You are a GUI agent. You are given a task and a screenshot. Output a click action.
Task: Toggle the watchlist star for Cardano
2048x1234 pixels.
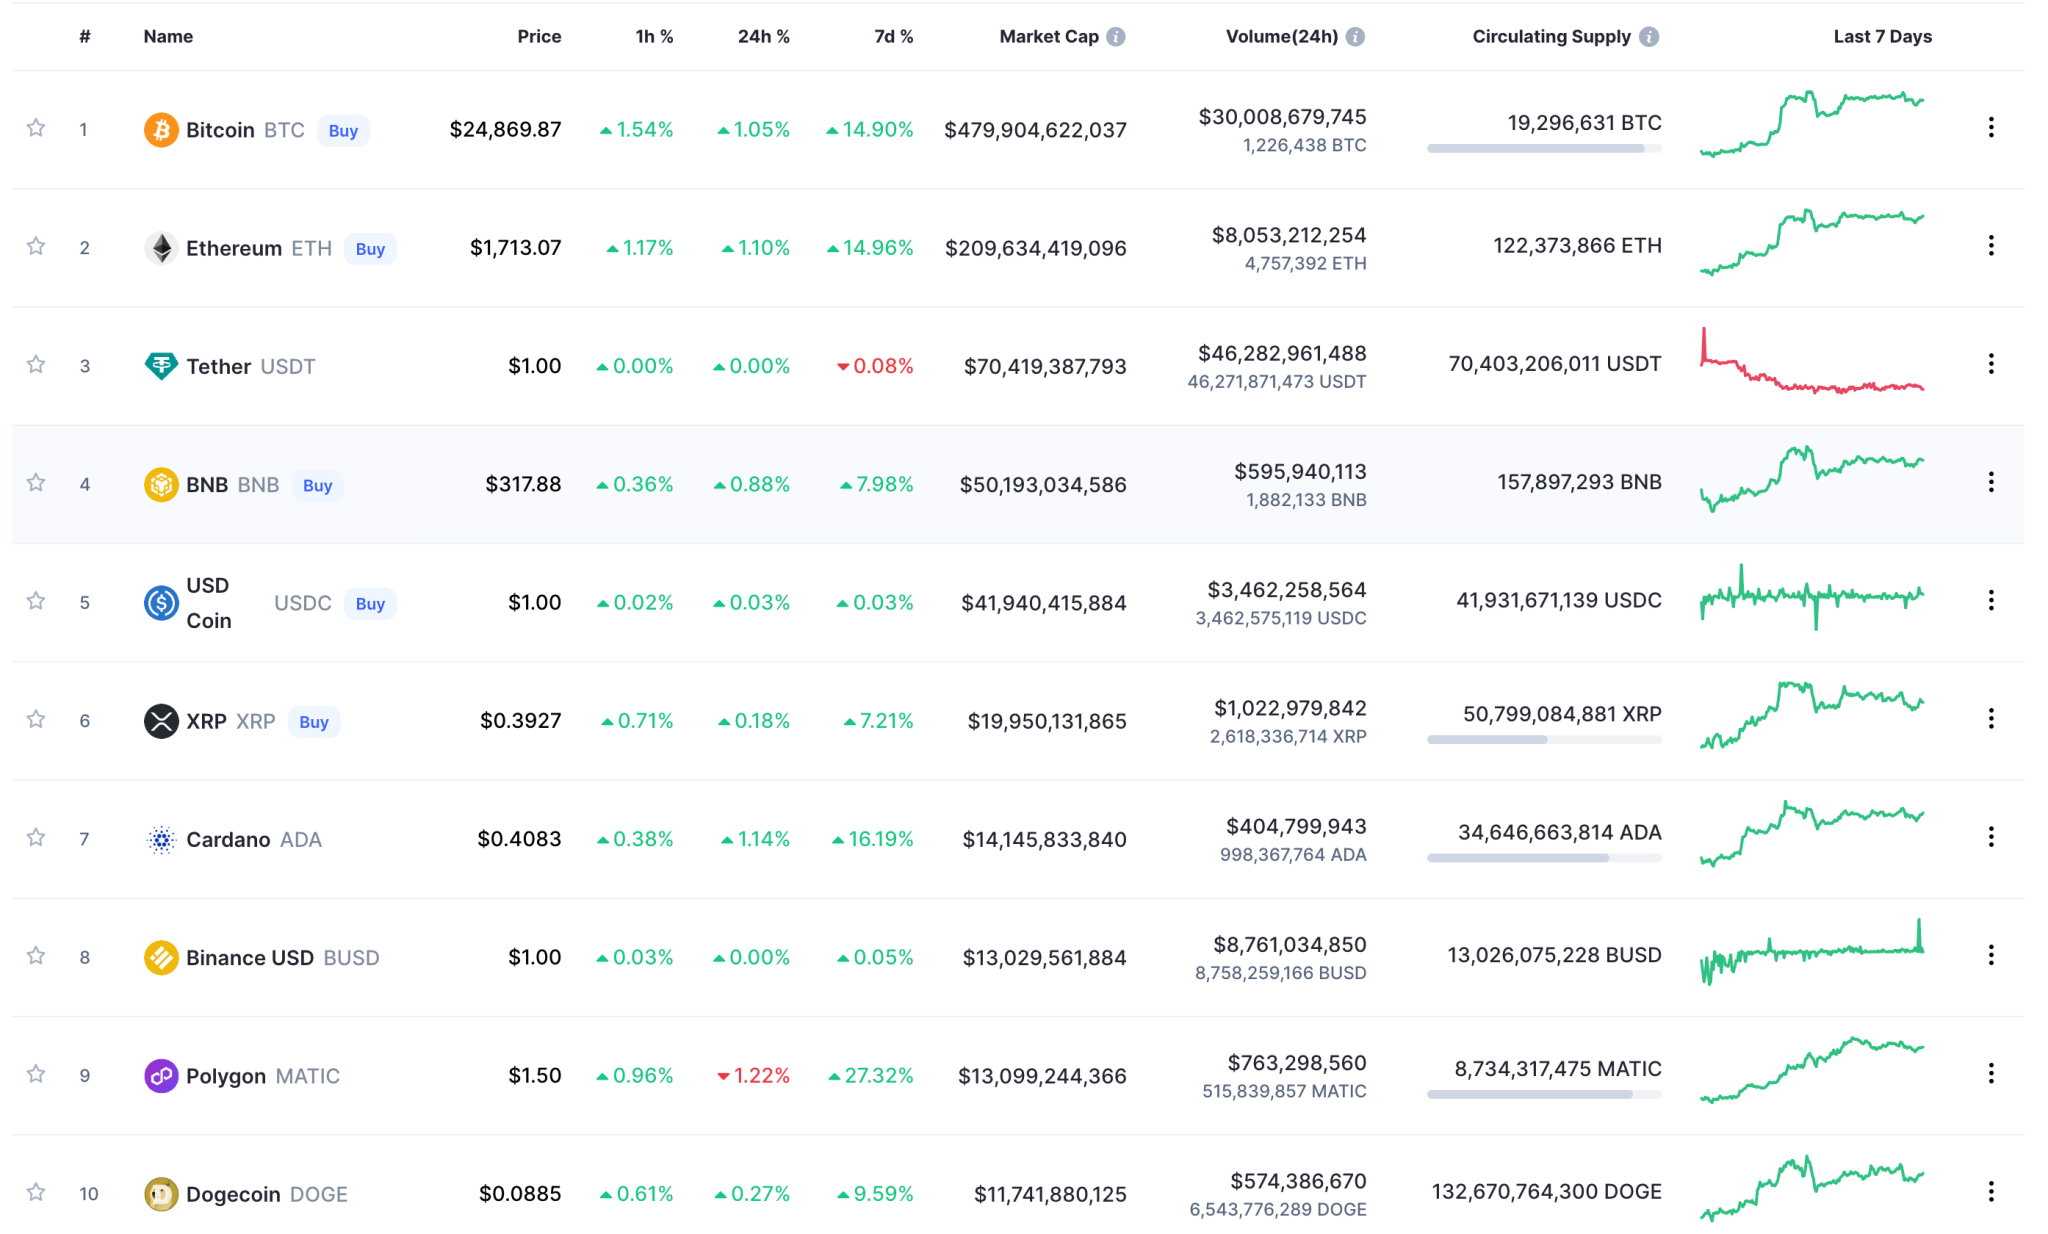[36, 839]
